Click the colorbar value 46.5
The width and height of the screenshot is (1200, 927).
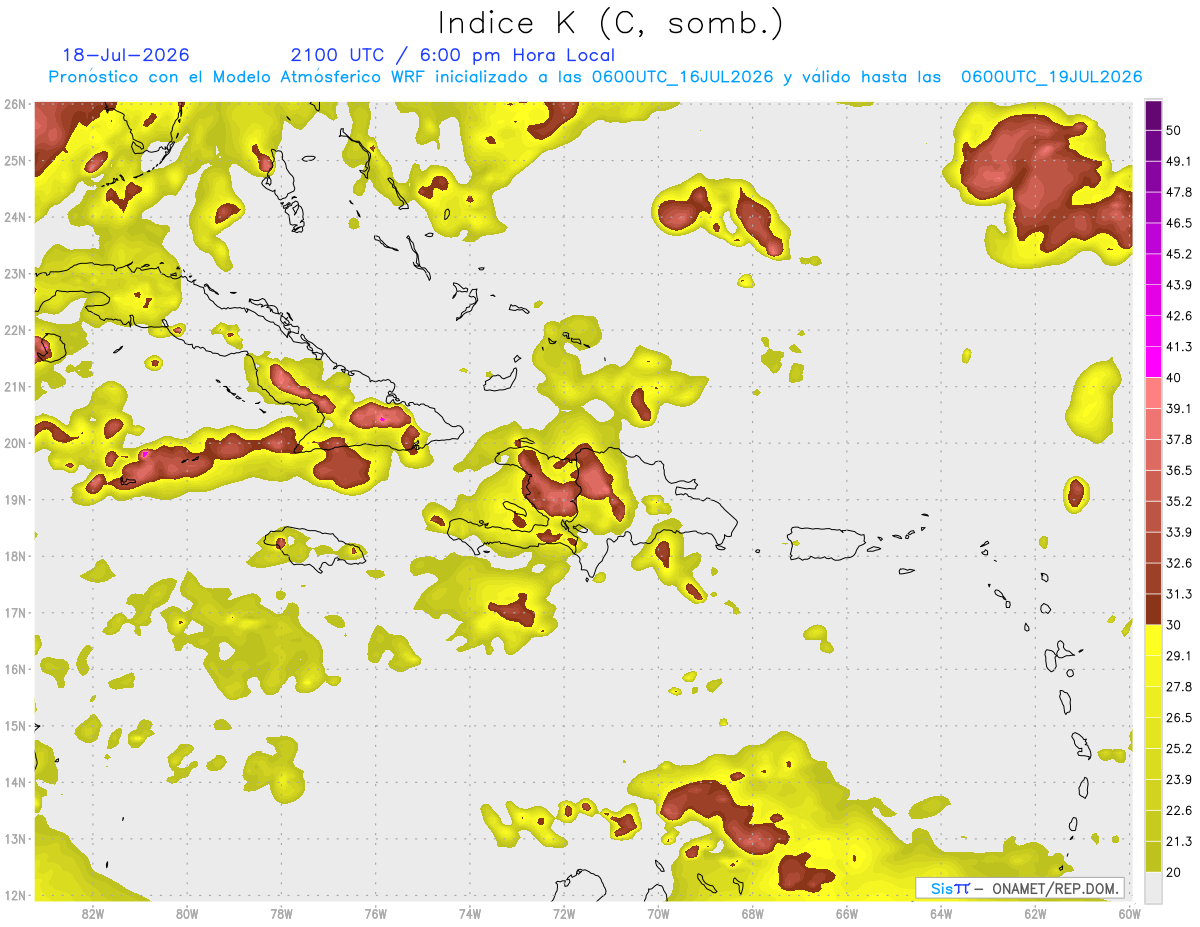coord(1178,223)
